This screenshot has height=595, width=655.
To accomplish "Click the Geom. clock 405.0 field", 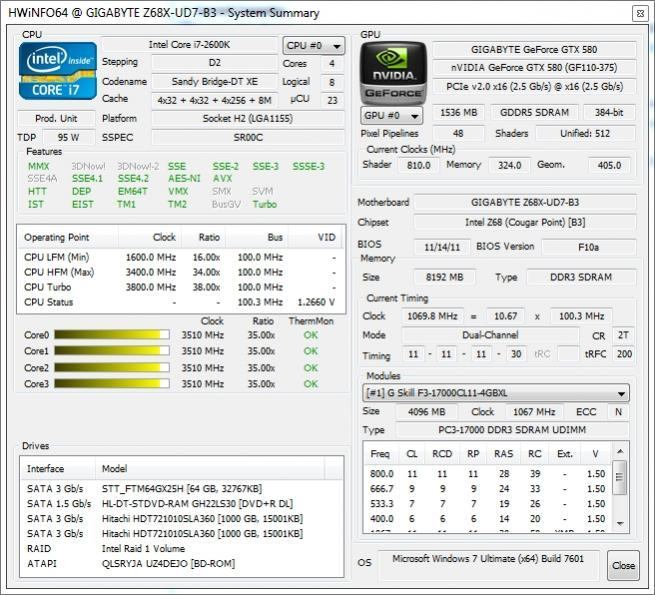I will coord(609,165).
